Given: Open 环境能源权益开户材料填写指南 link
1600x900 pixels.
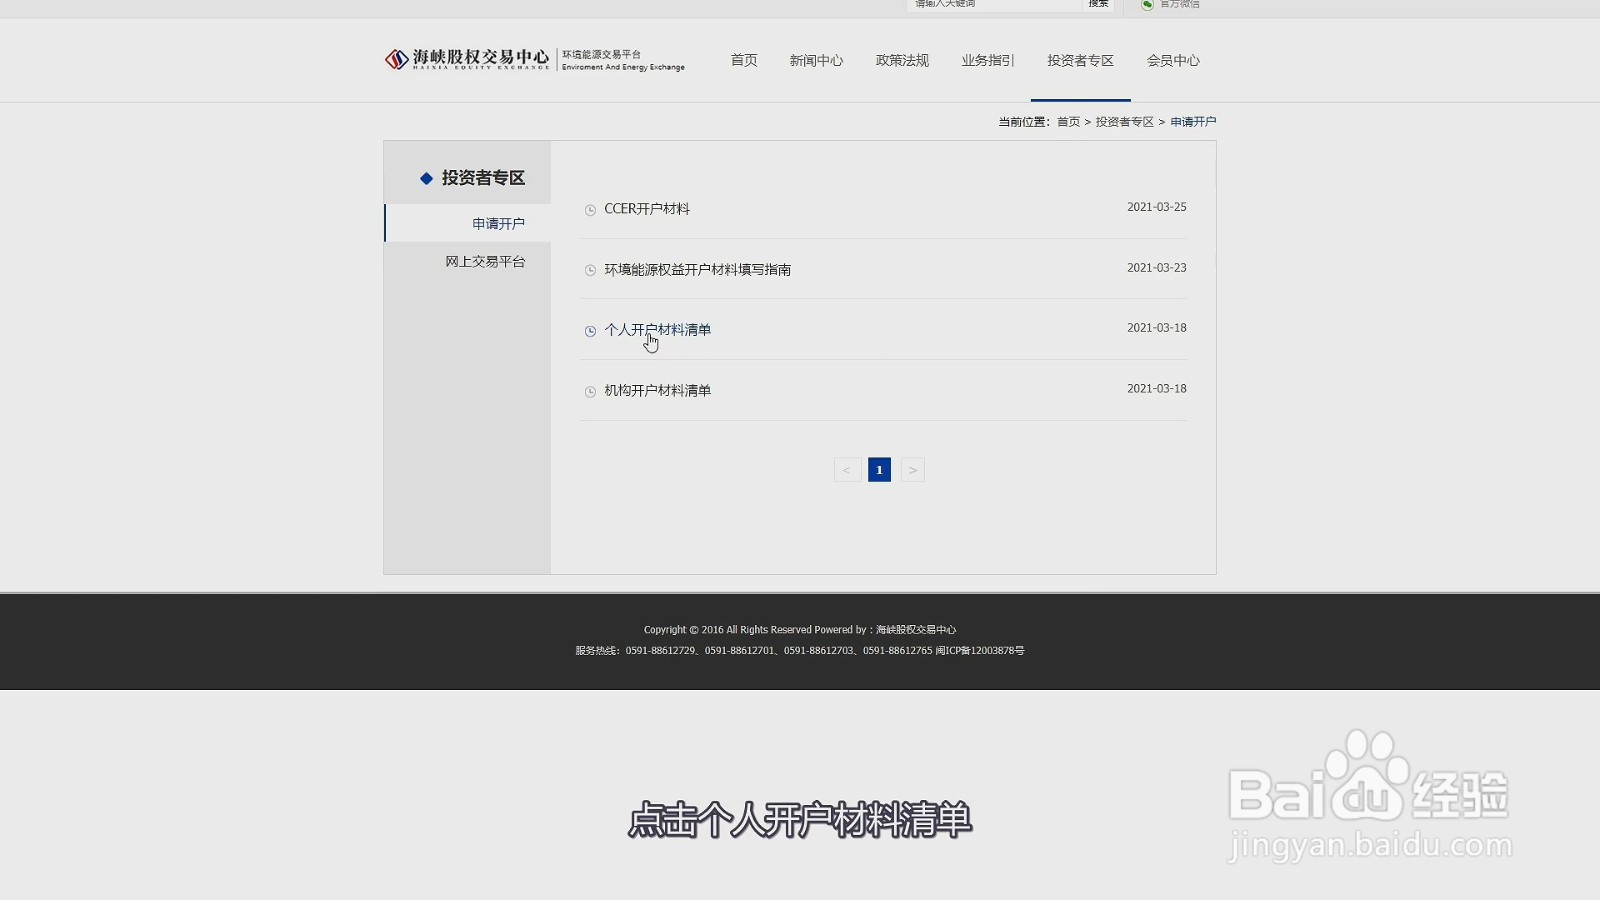Looking at the screenshot, I should [698, 270].
